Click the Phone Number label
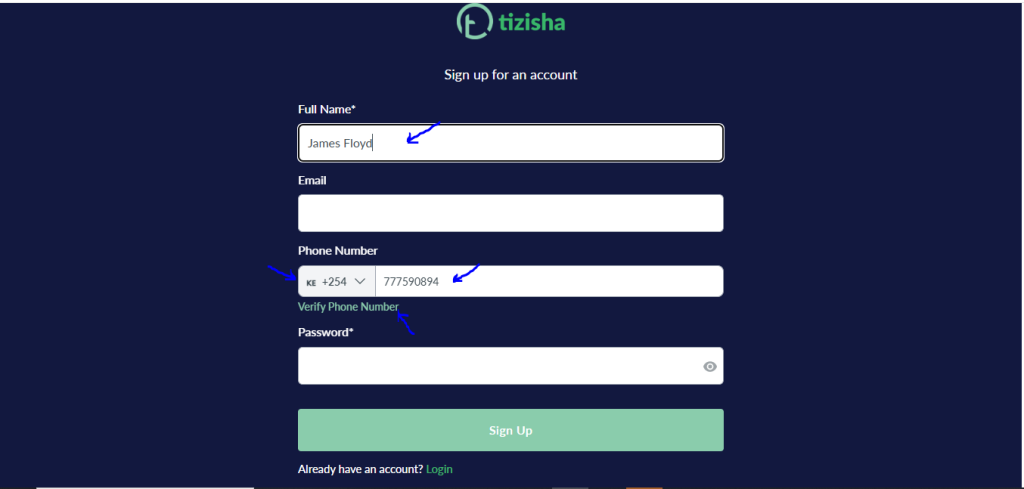This screenshot has height=489, width=1024. tap(338, 251)
